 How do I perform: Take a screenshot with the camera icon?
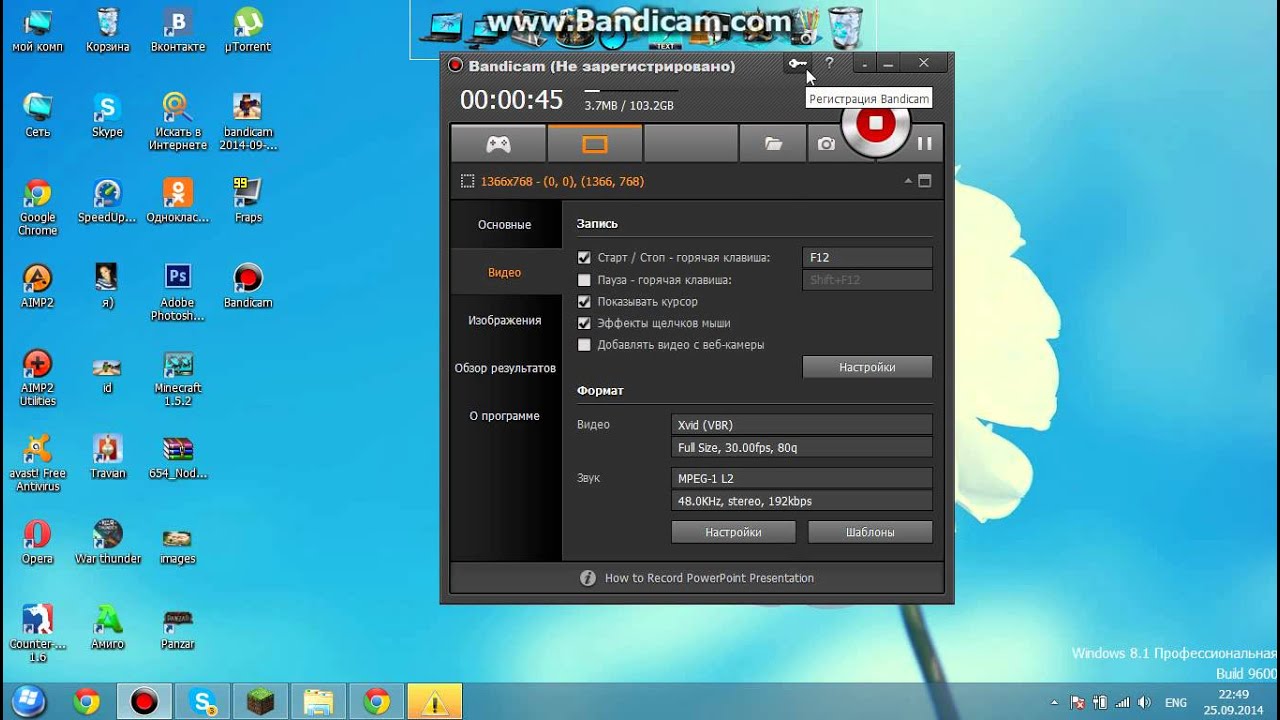coord(826,144)
